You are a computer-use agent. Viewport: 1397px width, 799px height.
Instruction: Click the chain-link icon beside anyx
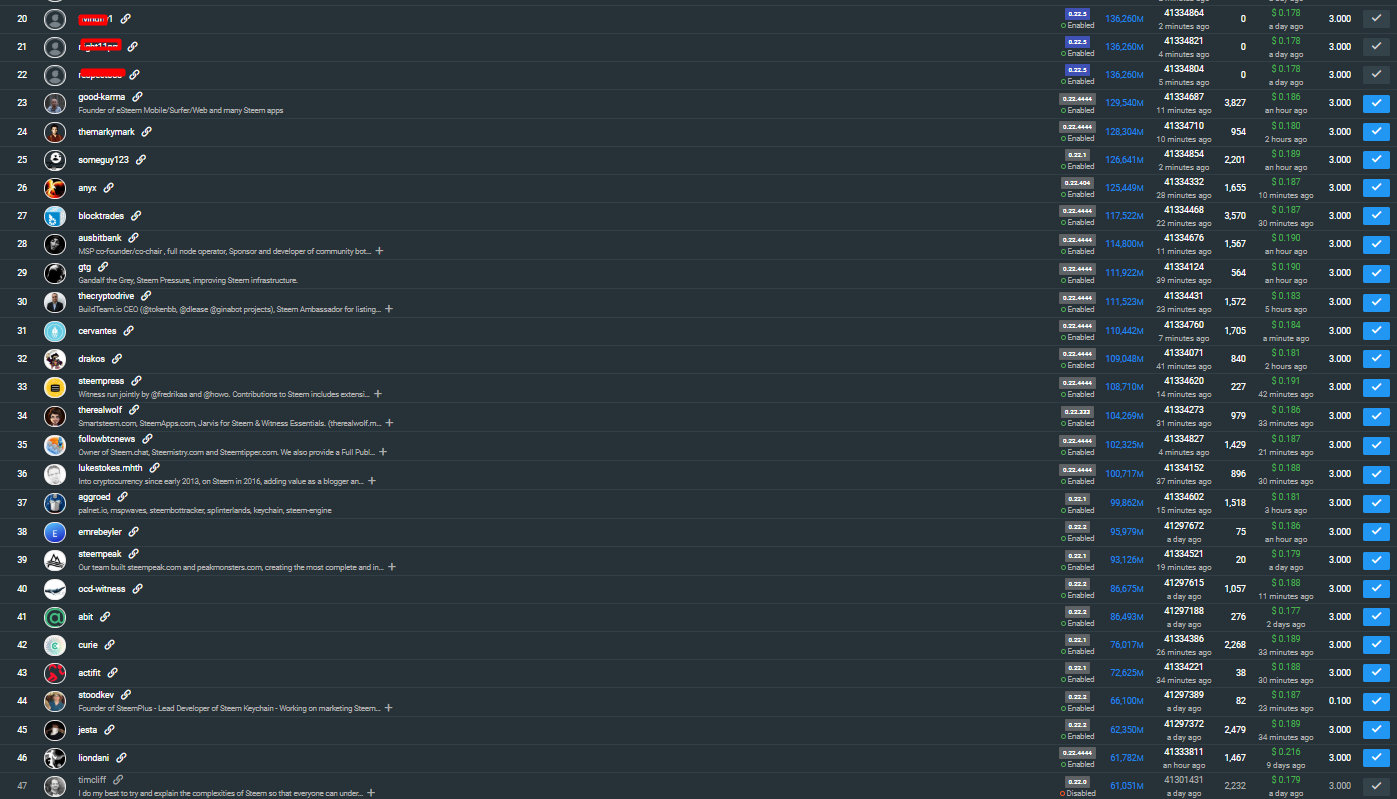[x=109, y=188]
